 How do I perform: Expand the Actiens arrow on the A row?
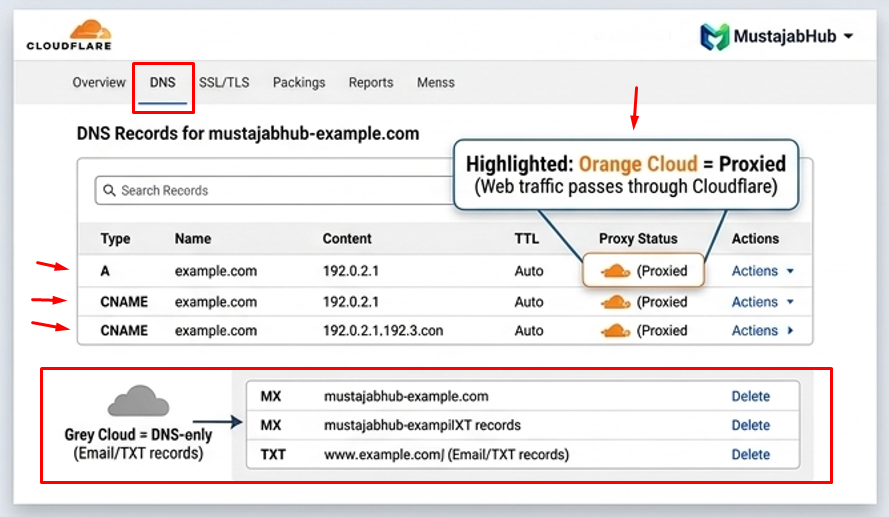coord(790,272)
